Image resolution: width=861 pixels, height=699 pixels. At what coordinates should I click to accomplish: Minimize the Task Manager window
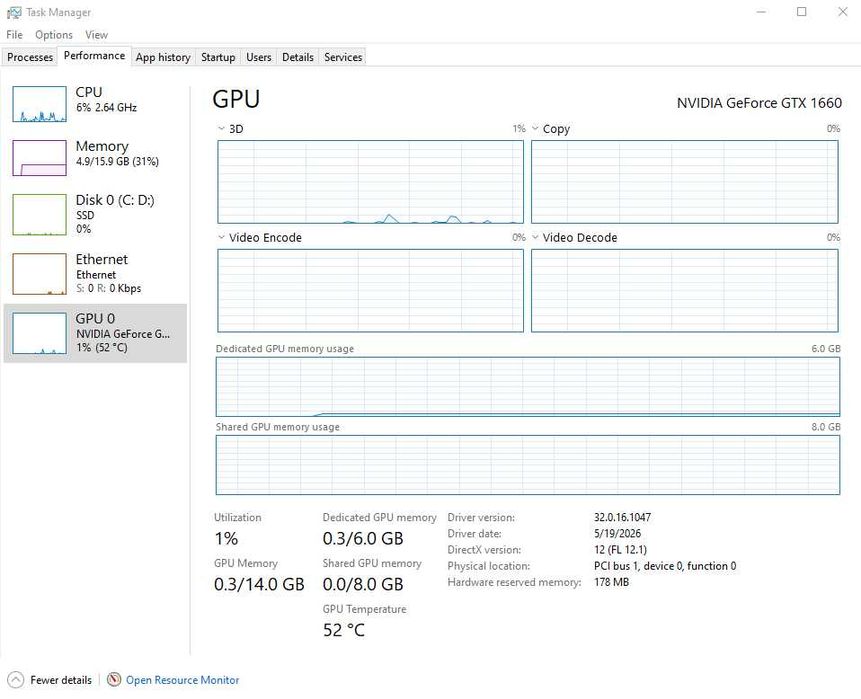[761, 12]
